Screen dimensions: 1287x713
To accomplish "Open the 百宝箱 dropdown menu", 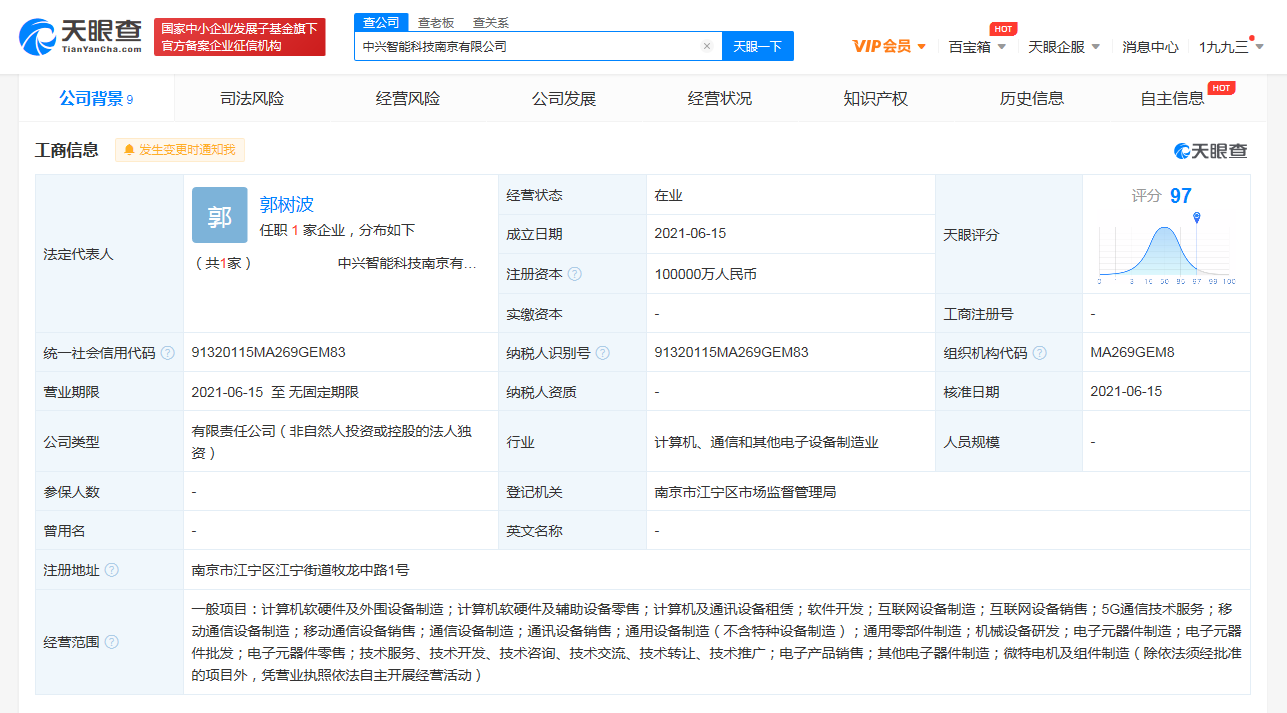I will click(x=977, y=47).
